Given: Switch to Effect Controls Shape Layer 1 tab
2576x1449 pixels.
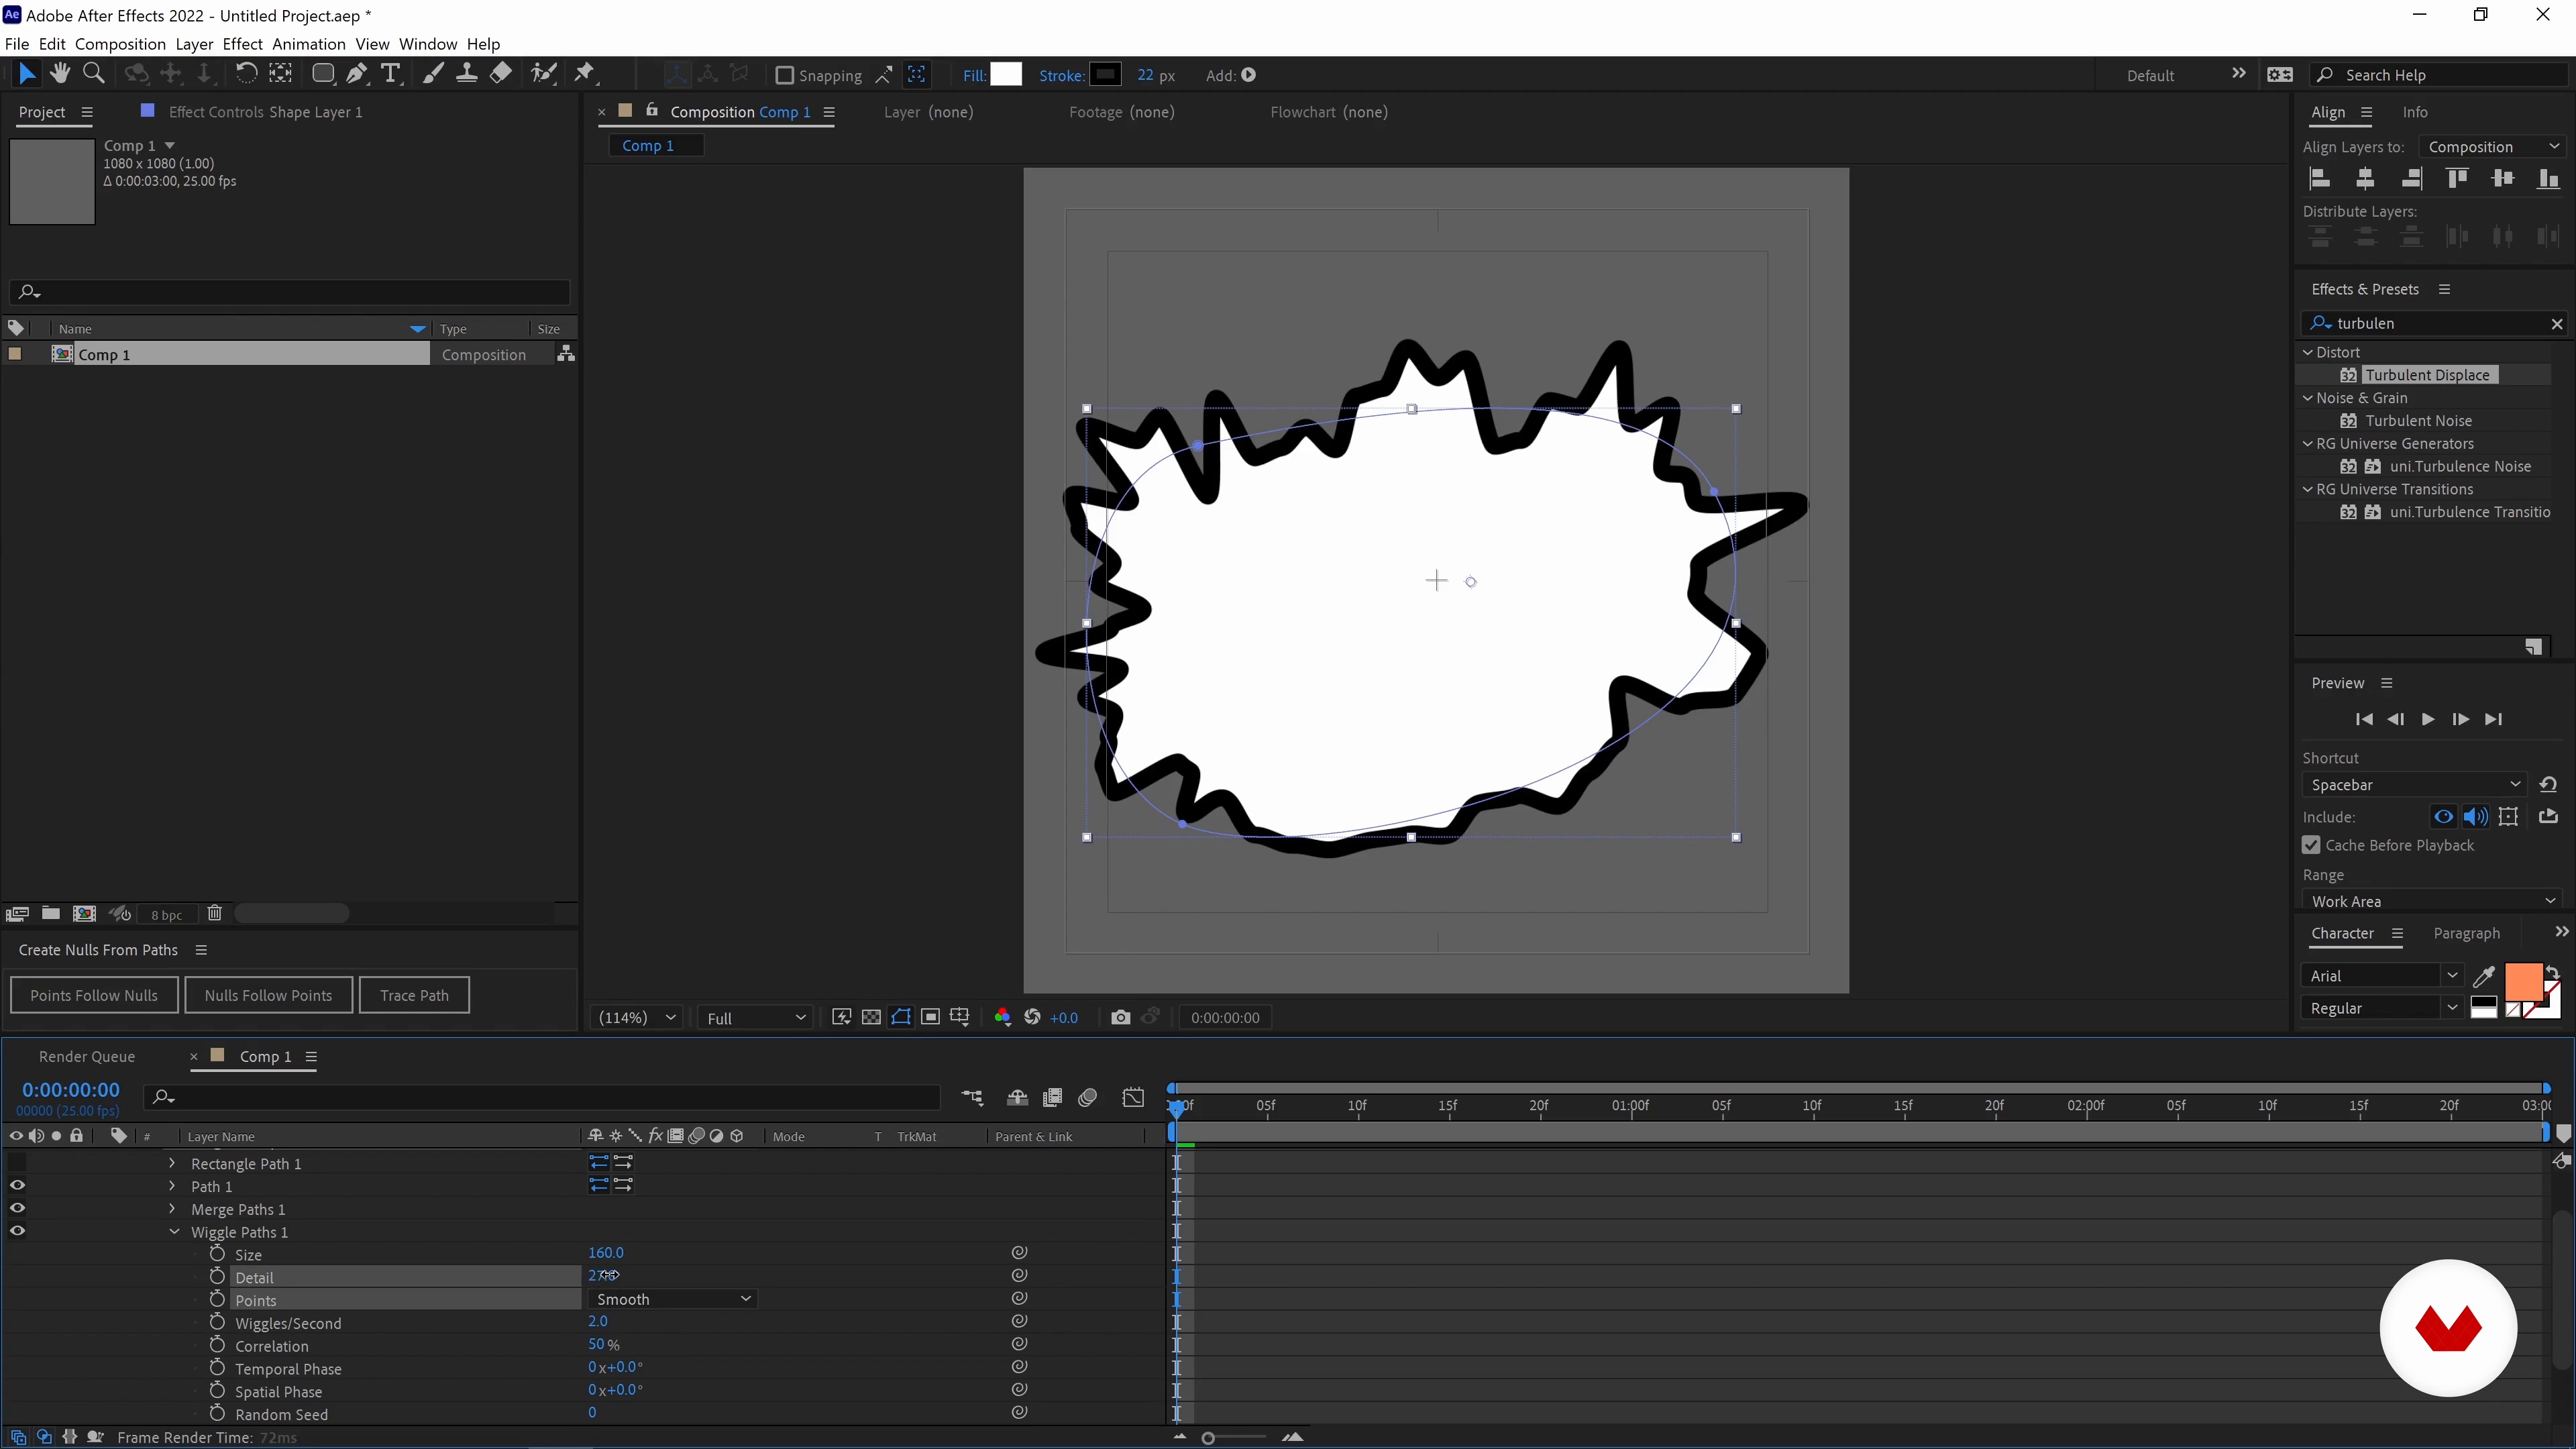Looking at the screenshot, I should point(265,112).
